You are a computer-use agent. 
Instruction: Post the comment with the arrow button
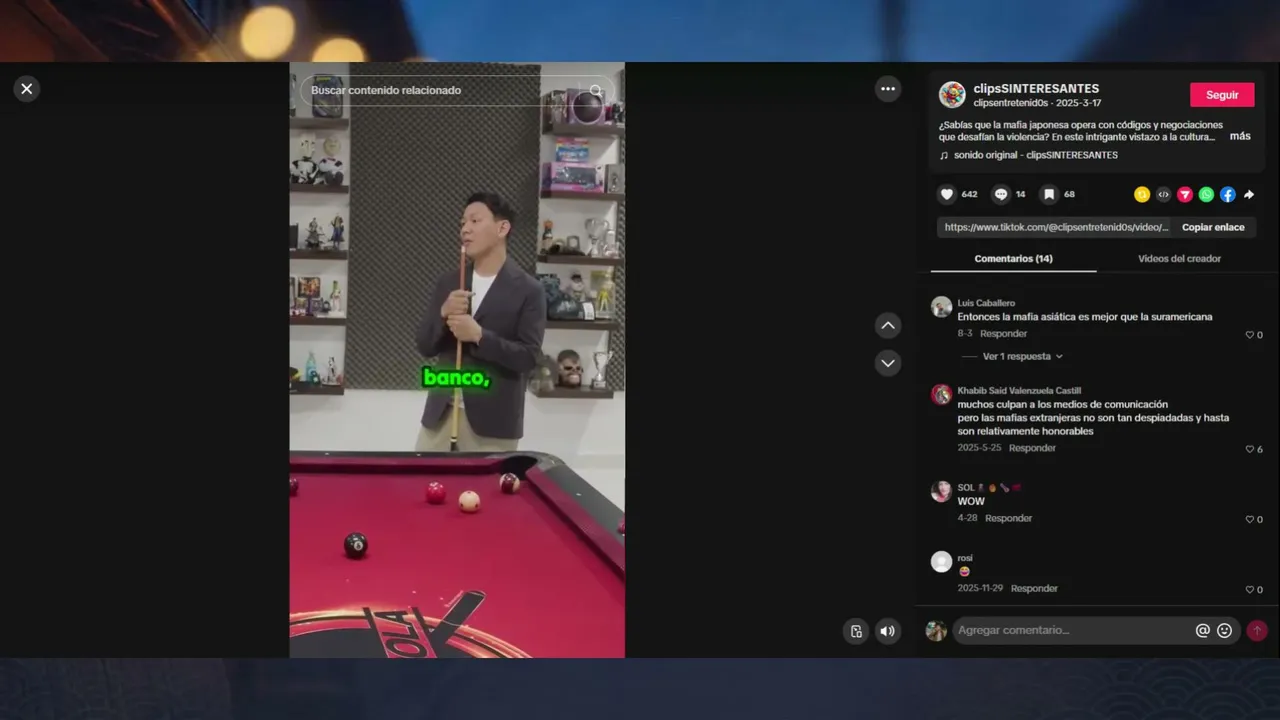(1257, 630)
